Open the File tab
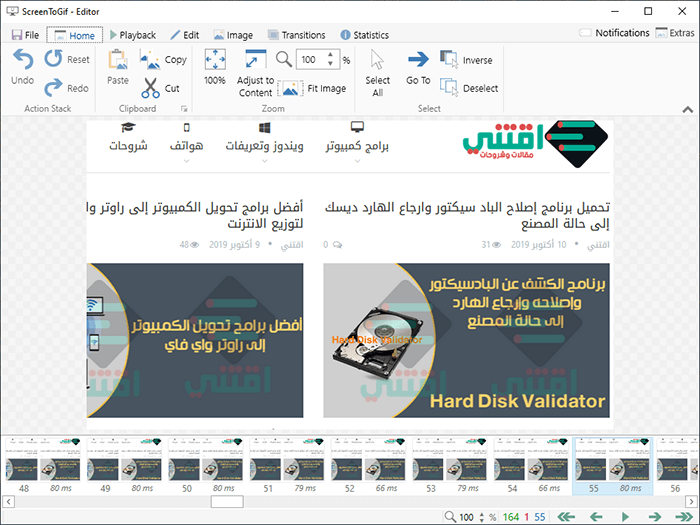700x525 pixels. [25, 35]
